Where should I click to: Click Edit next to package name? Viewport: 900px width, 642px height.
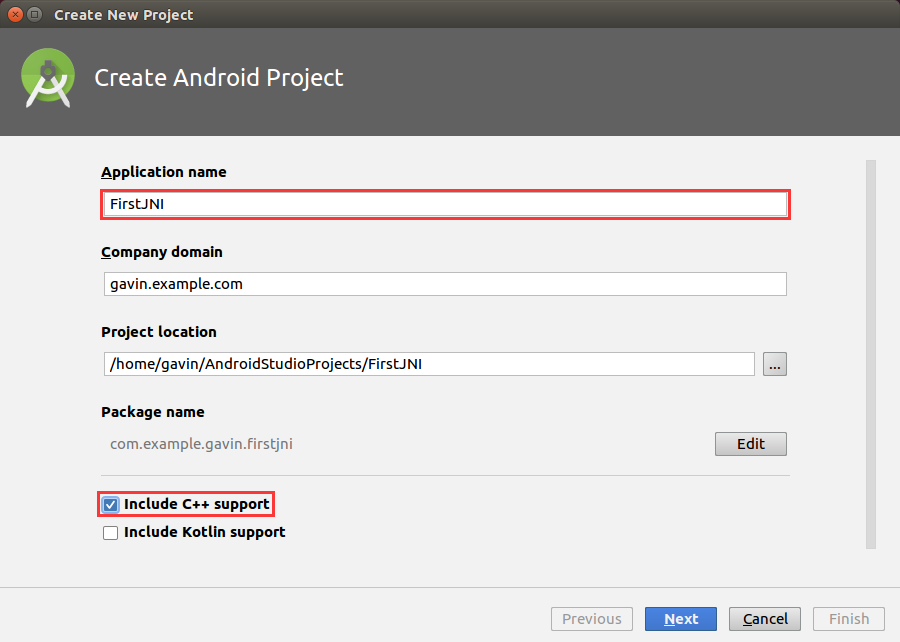pos(751,444)
